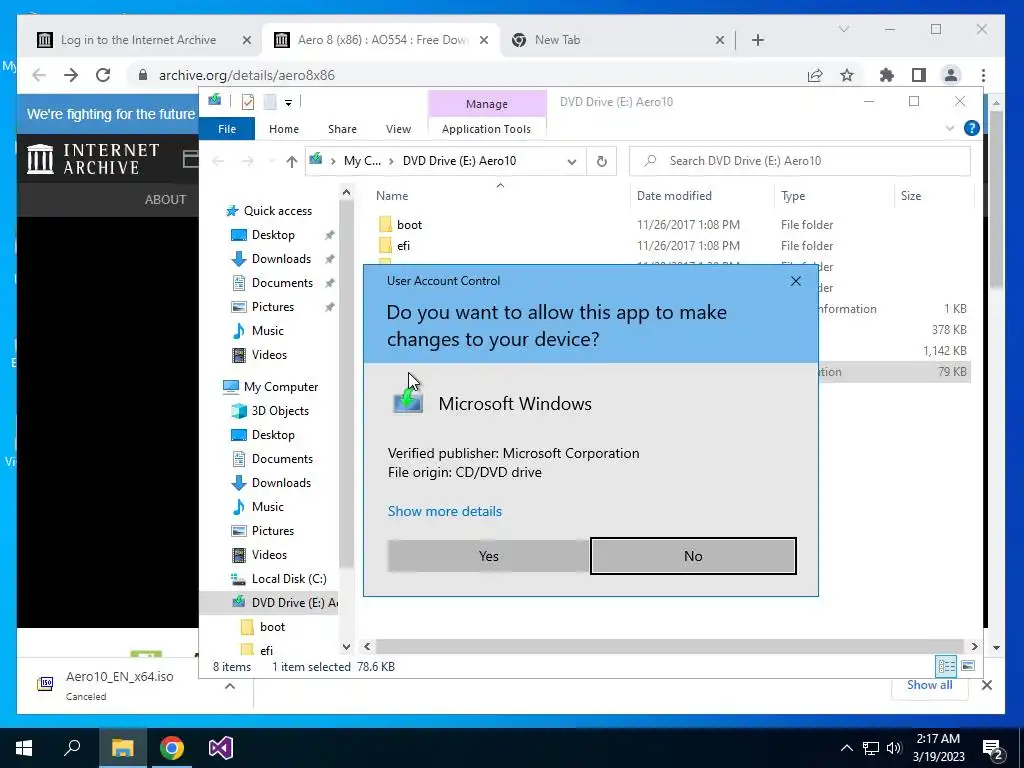Open the address bar history dropdown

571,161
